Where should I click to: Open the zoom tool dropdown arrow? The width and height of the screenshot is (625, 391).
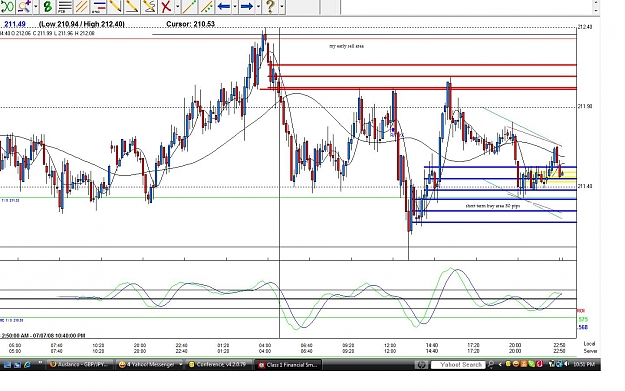click(x=35, y=6)
